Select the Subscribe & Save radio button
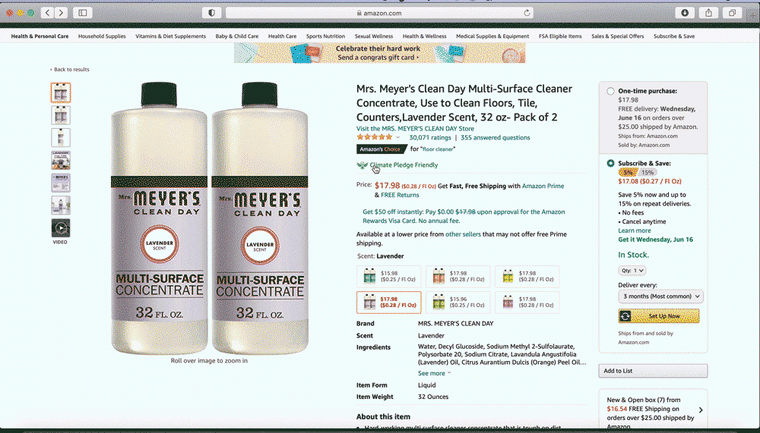 [610, 163]
